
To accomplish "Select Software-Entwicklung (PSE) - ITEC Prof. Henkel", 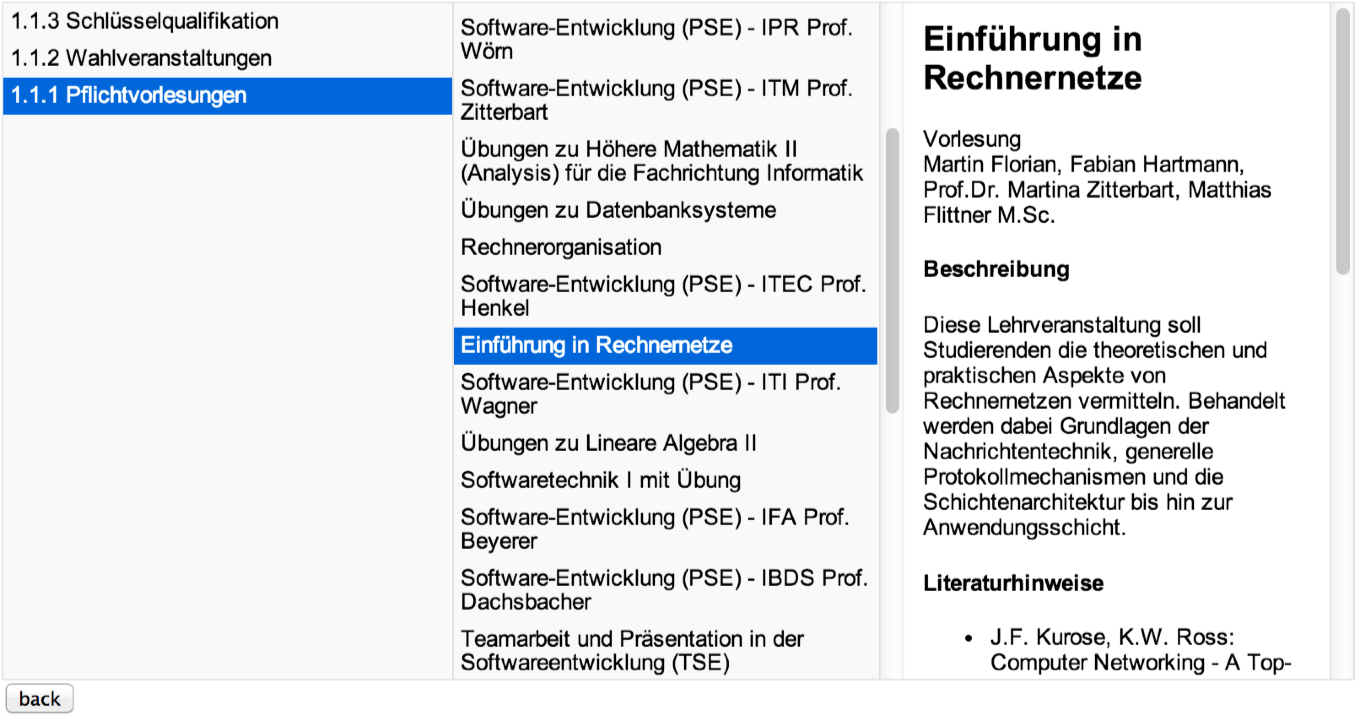I will [x=662, y=295].
